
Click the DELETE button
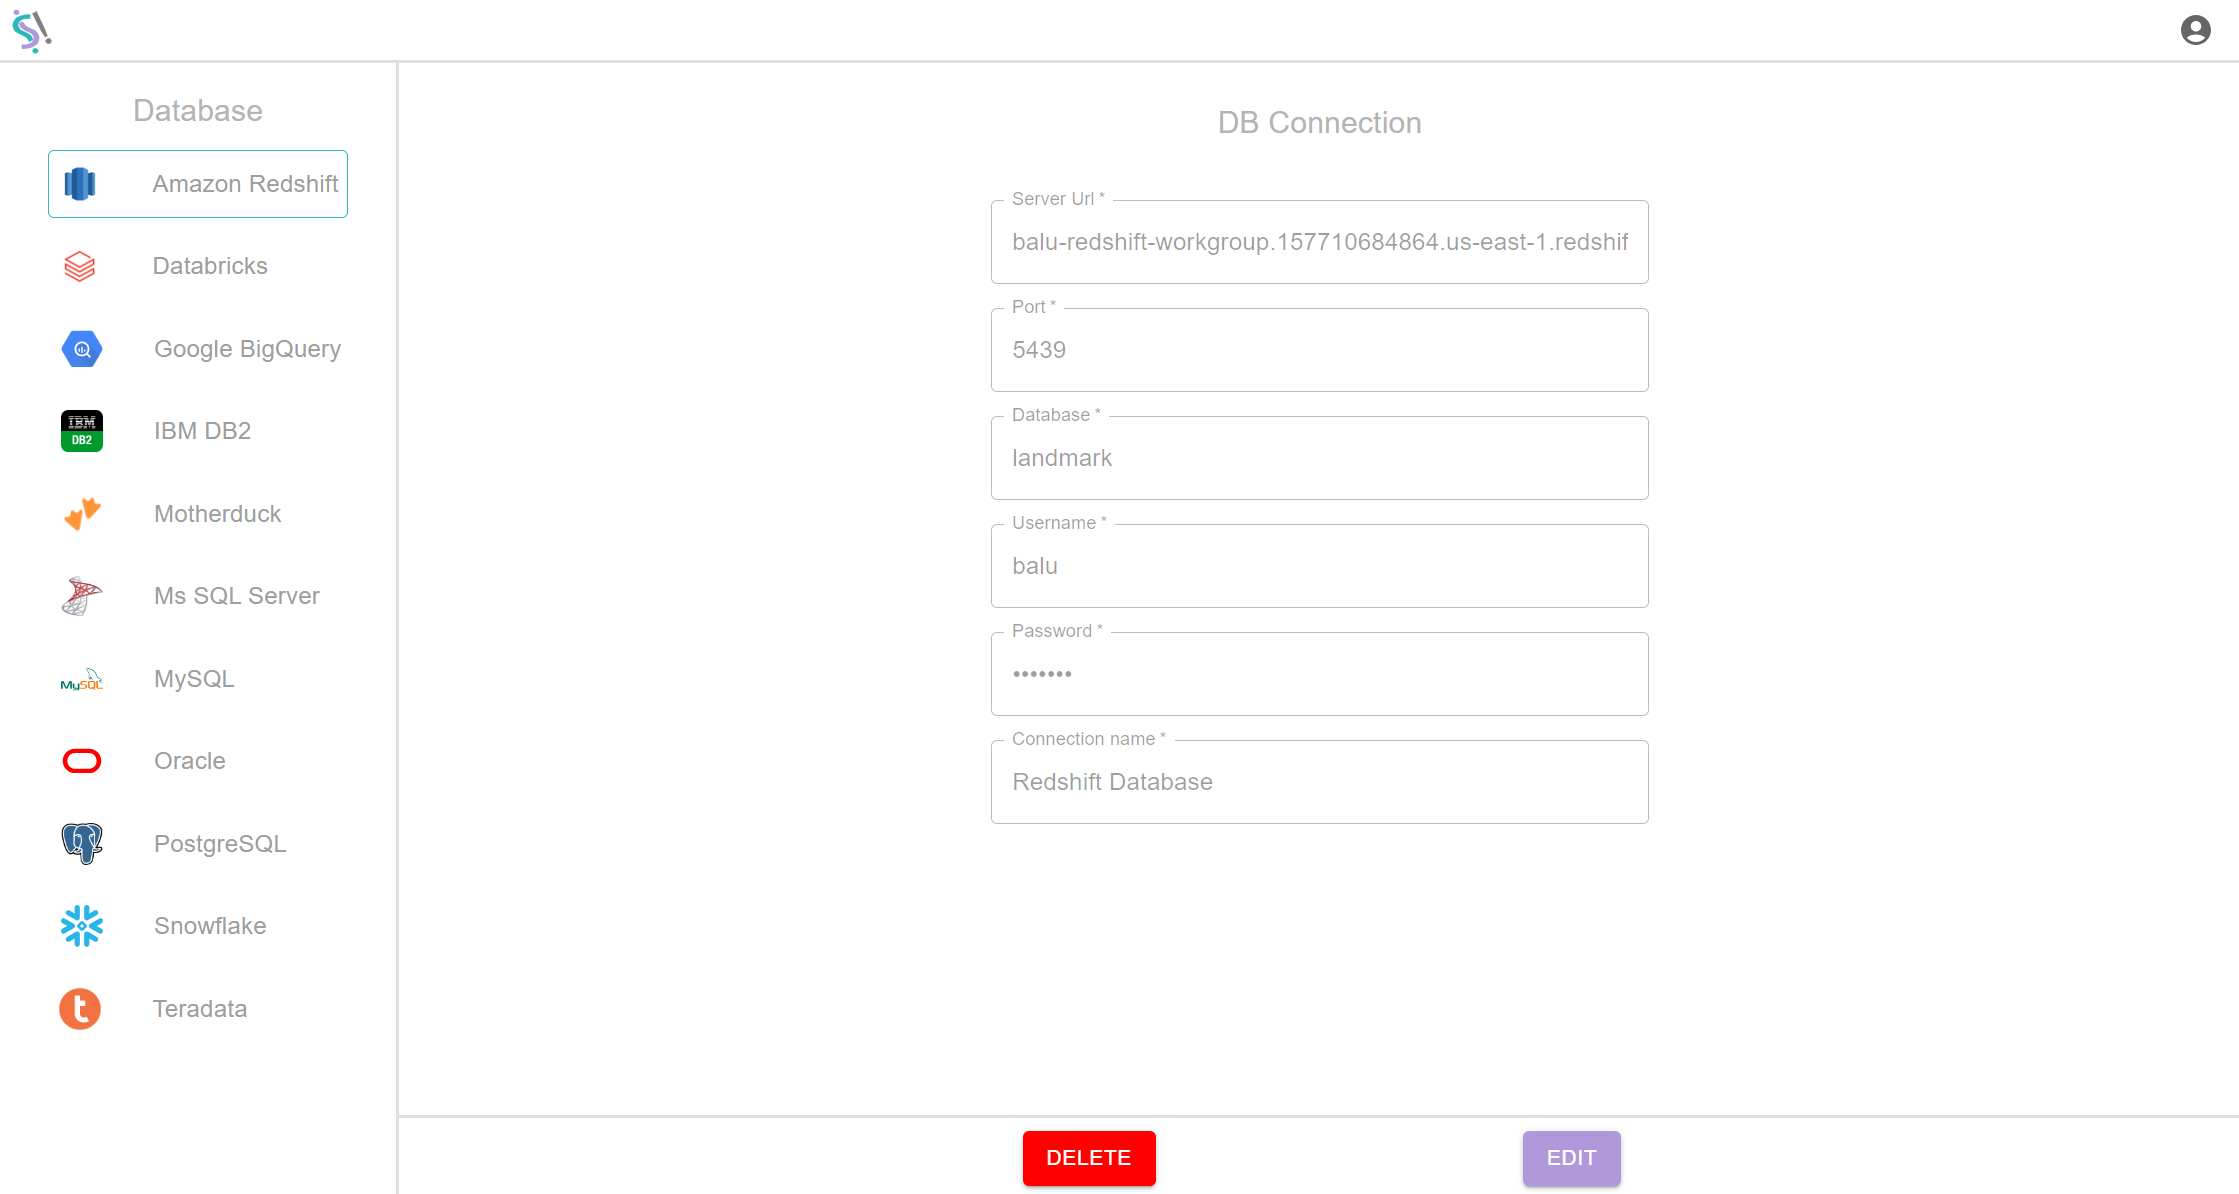[x=1088, y=1157]
